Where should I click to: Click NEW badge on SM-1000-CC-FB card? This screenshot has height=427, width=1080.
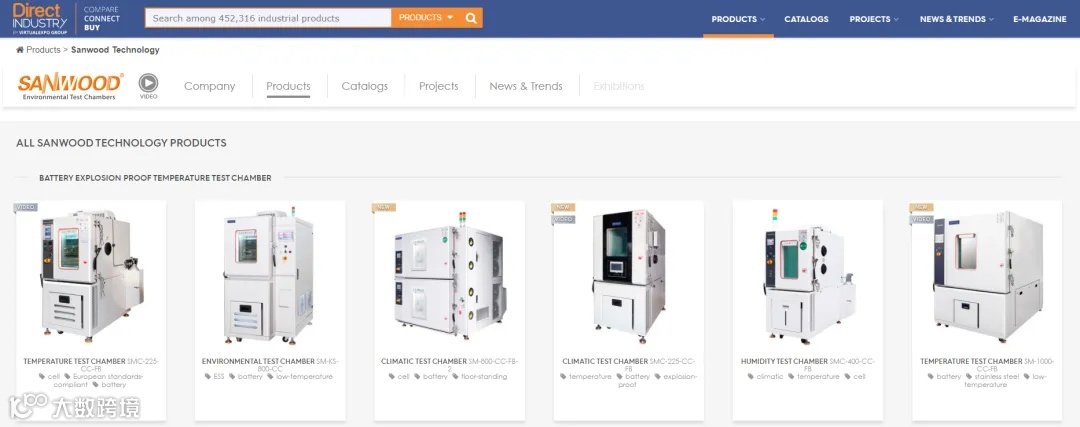coord(921,207)
